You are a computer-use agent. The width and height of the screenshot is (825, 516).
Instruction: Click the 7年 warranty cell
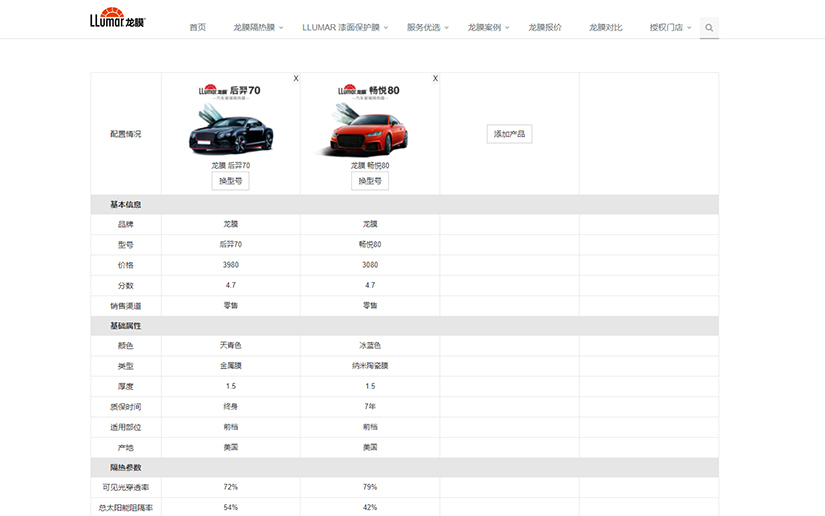point(370,407)
